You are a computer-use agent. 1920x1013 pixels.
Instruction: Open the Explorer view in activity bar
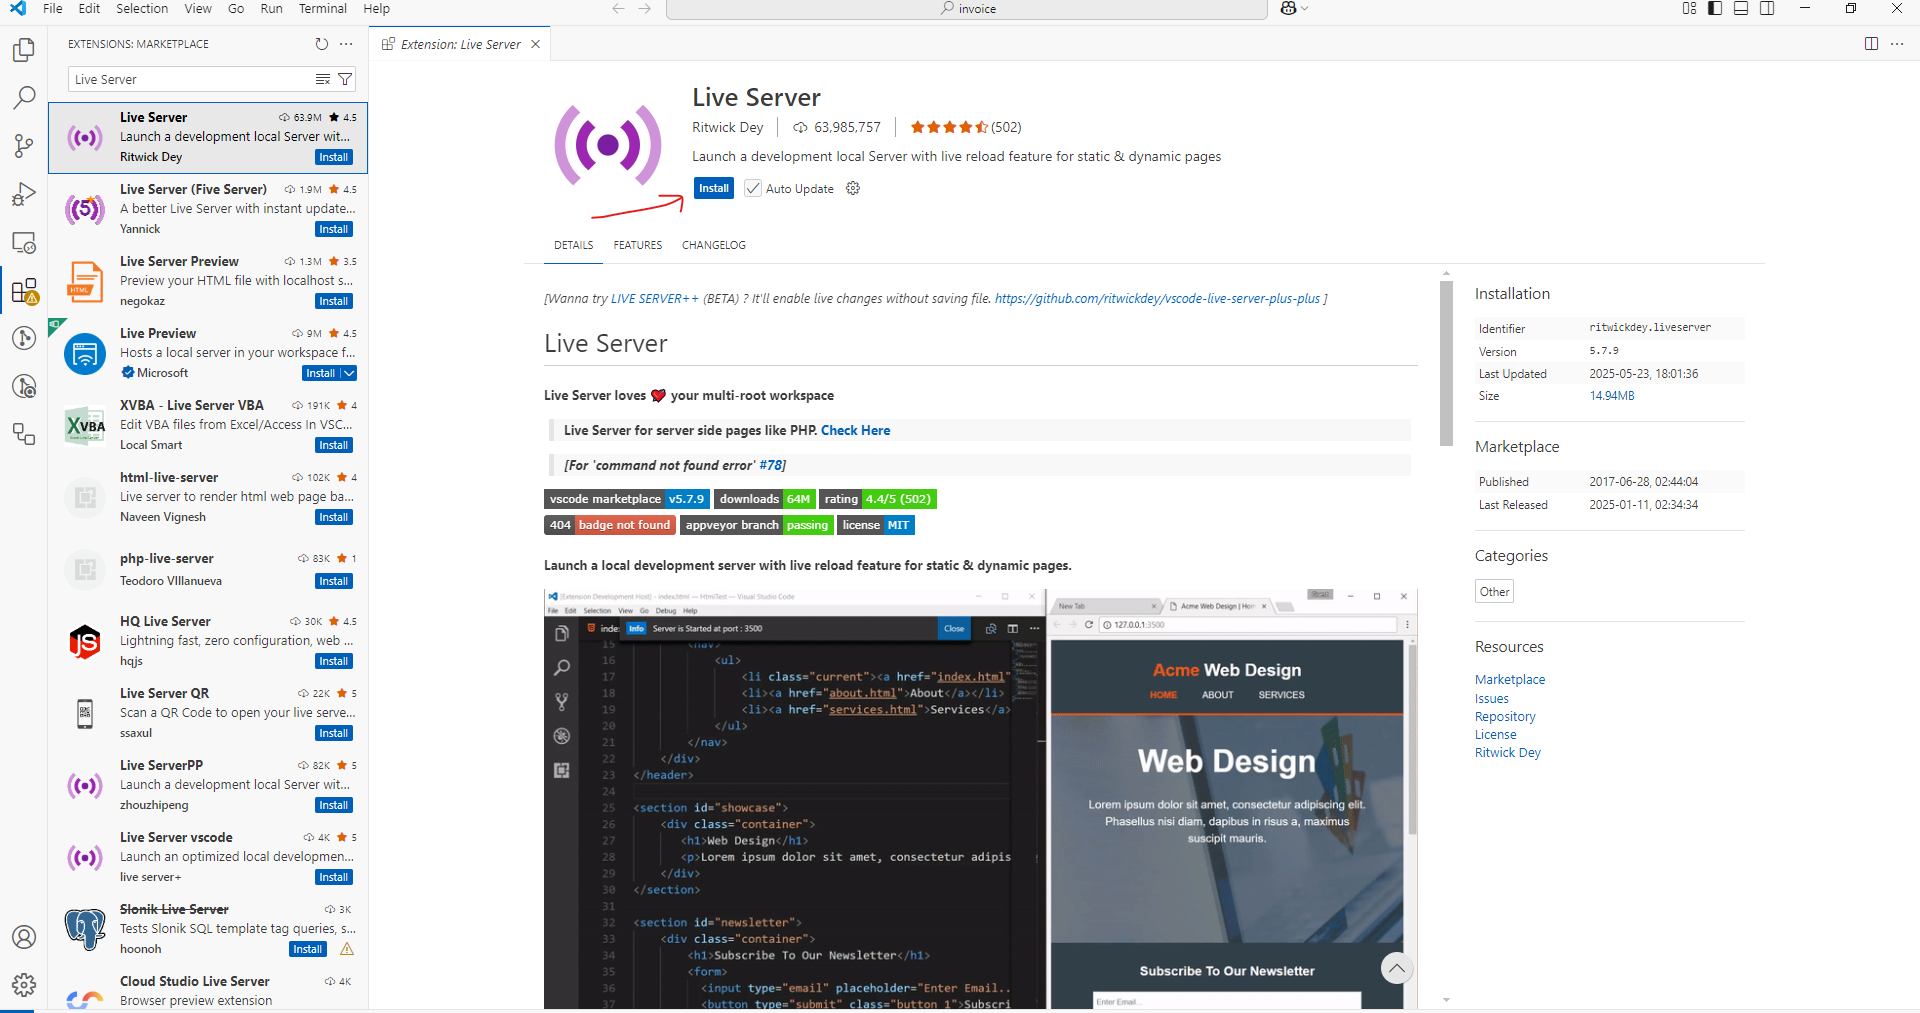tap(24, 50)
